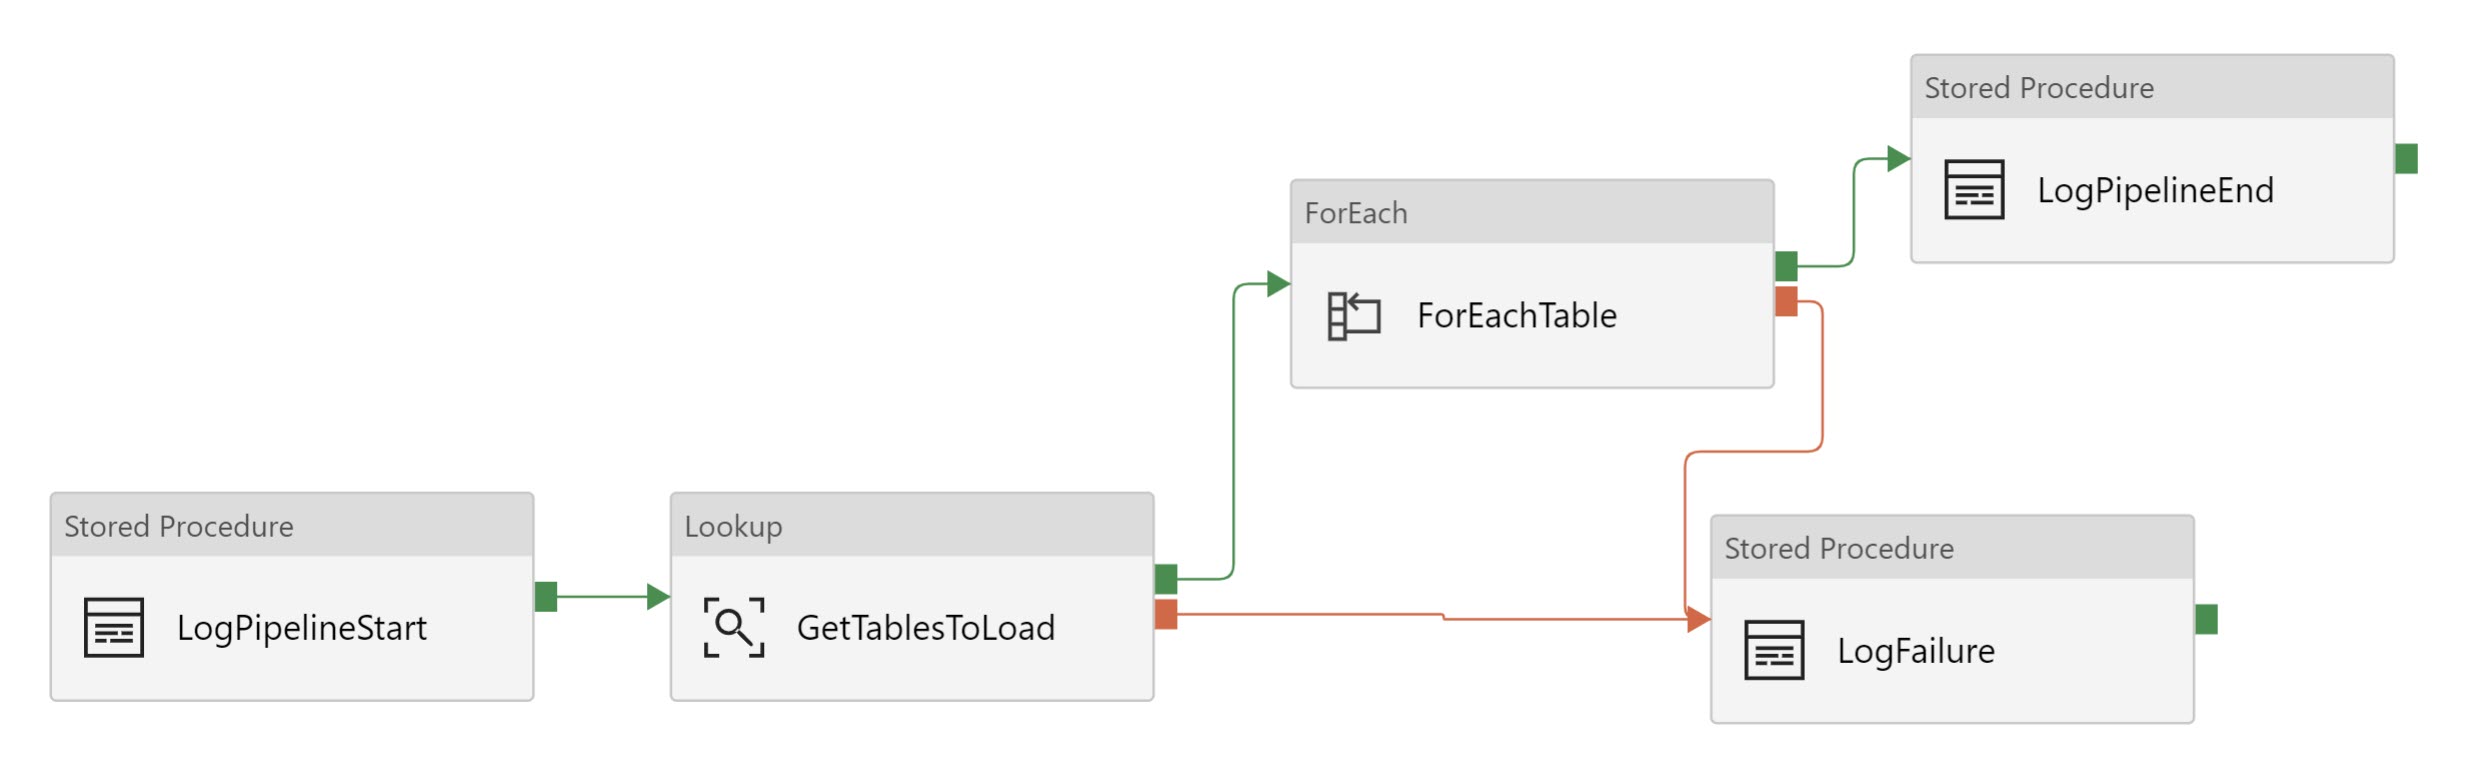2475x763 pixels.
Task: Click arrow entering LogFailure activity
Action: (1698, 619)
